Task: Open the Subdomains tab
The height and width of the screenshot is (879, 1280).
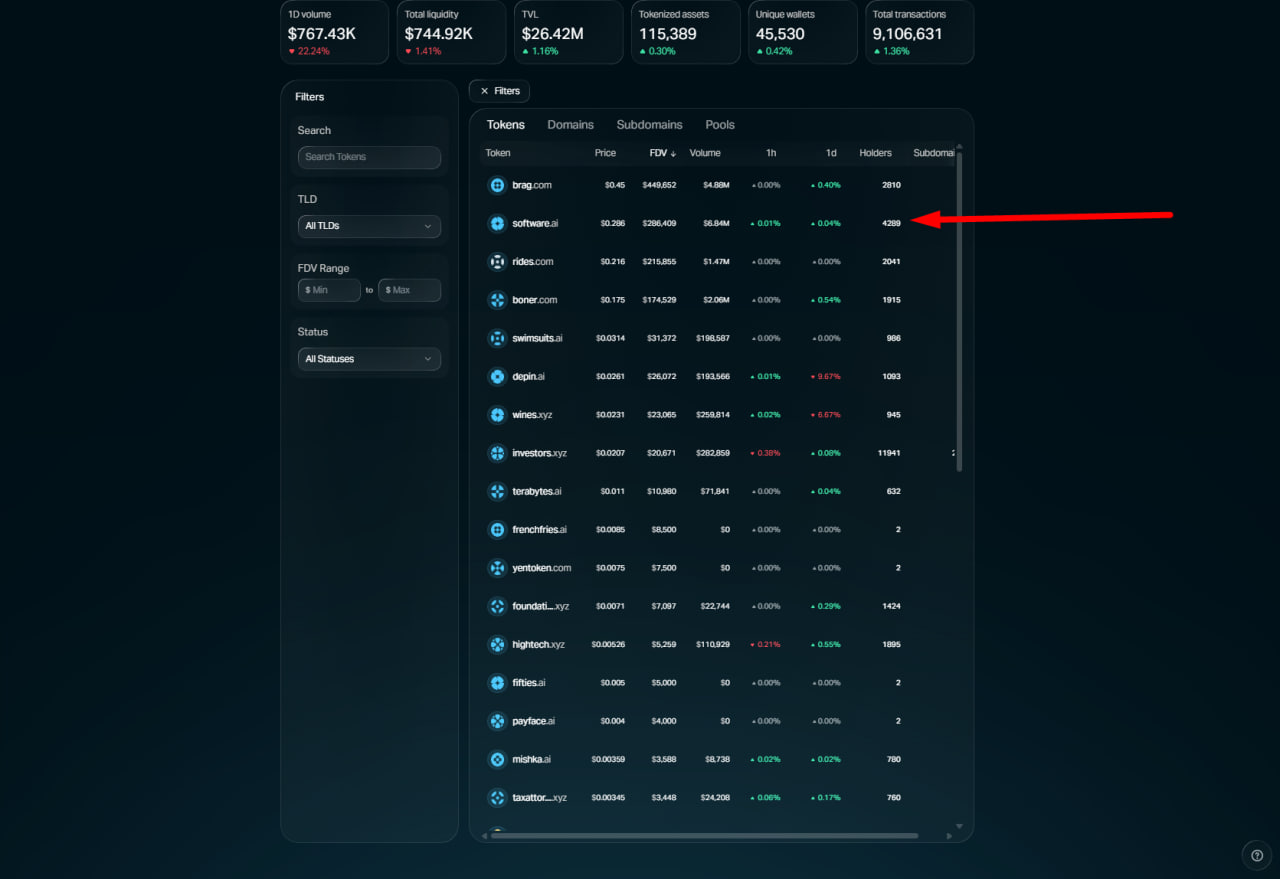Action: (x=649, y=125)
